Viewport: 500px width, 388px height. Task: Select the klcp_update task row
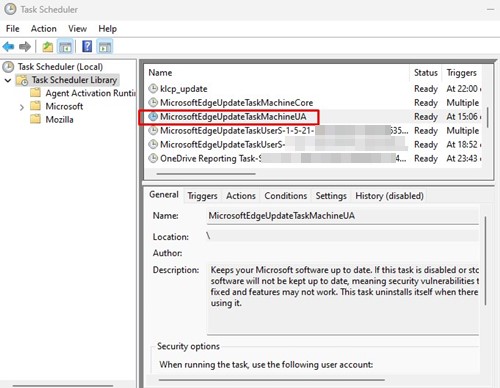click(314, 89)
